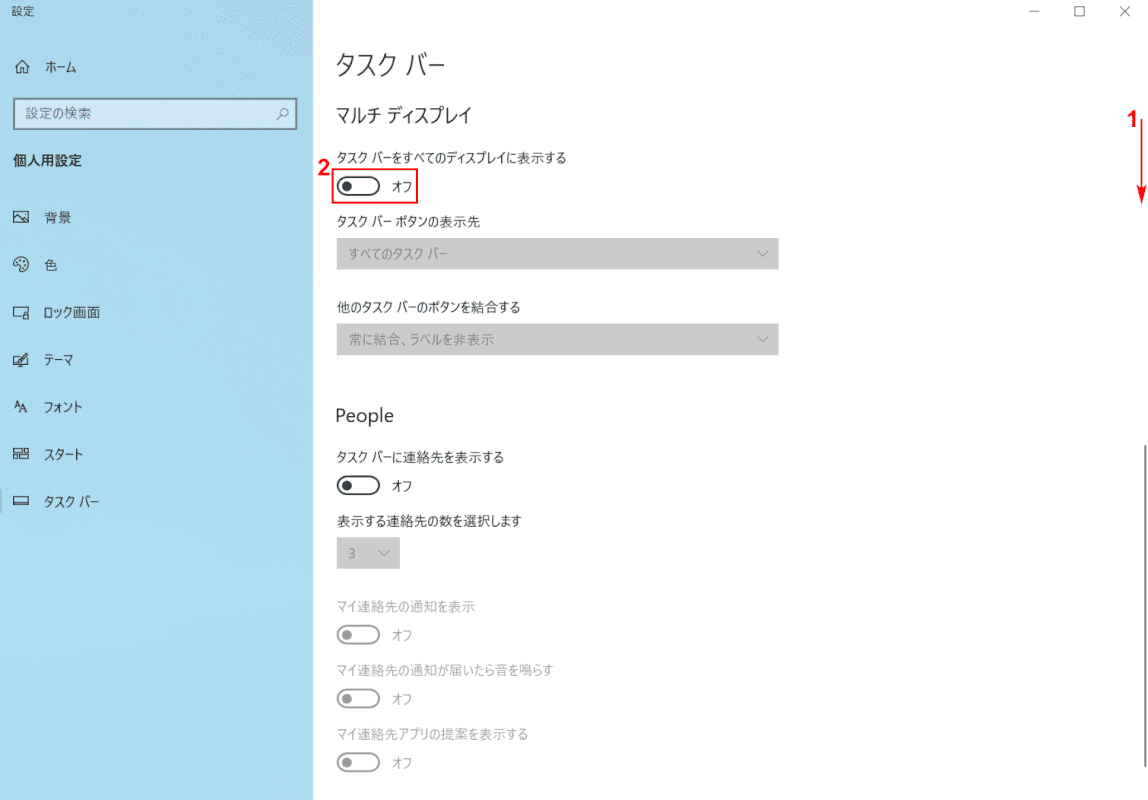
Task: Toggle マイ連絡先の通知を表示 switch
Action: (358, 635)
